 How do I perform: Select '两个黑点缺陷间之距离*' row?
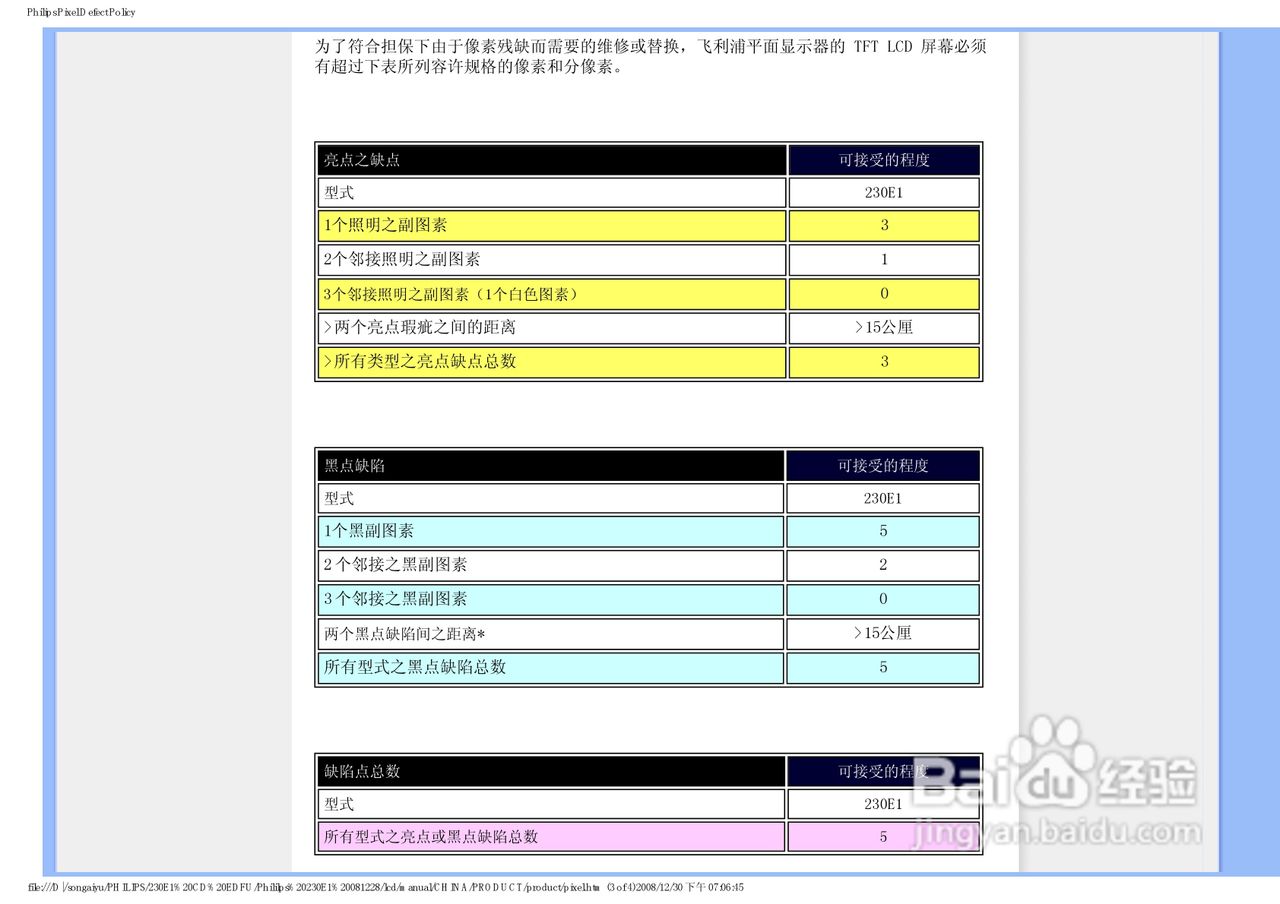[551, 634]
